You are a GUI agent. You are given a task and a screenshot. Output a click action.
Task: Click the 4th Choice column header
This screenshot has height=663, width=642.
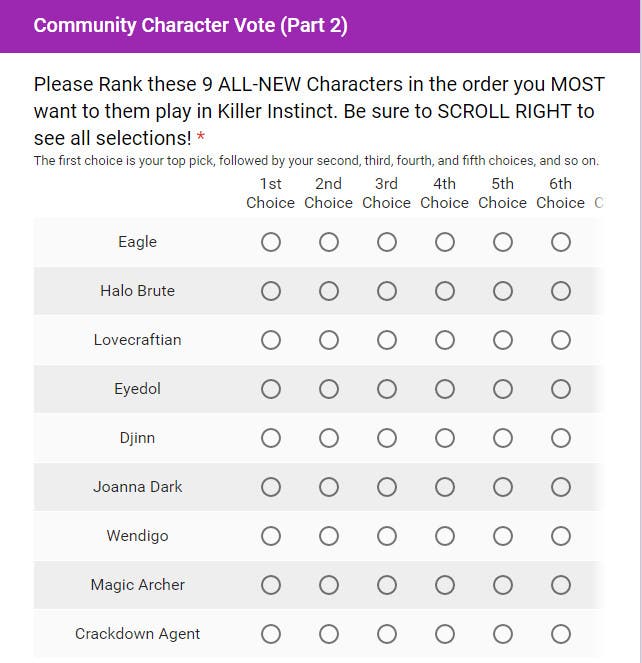click(x=444, y=193)
